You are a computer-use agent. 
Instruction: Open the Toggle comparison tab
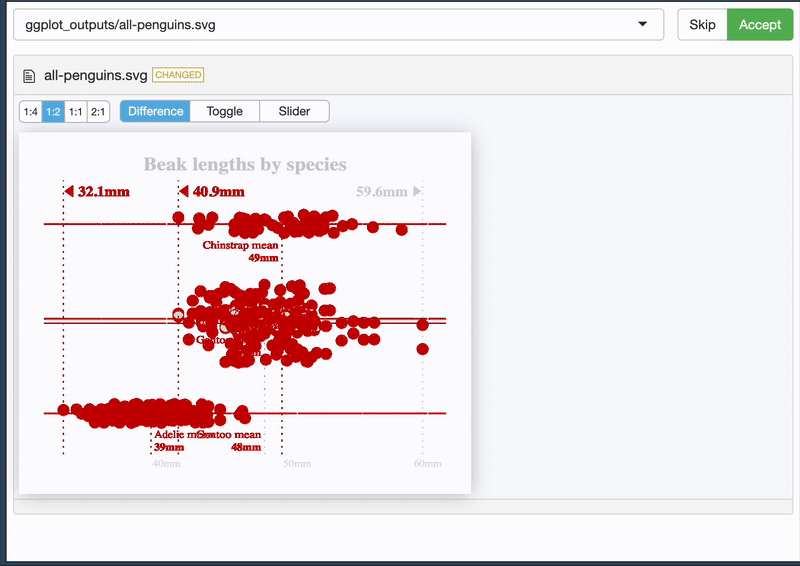(224, 112)
